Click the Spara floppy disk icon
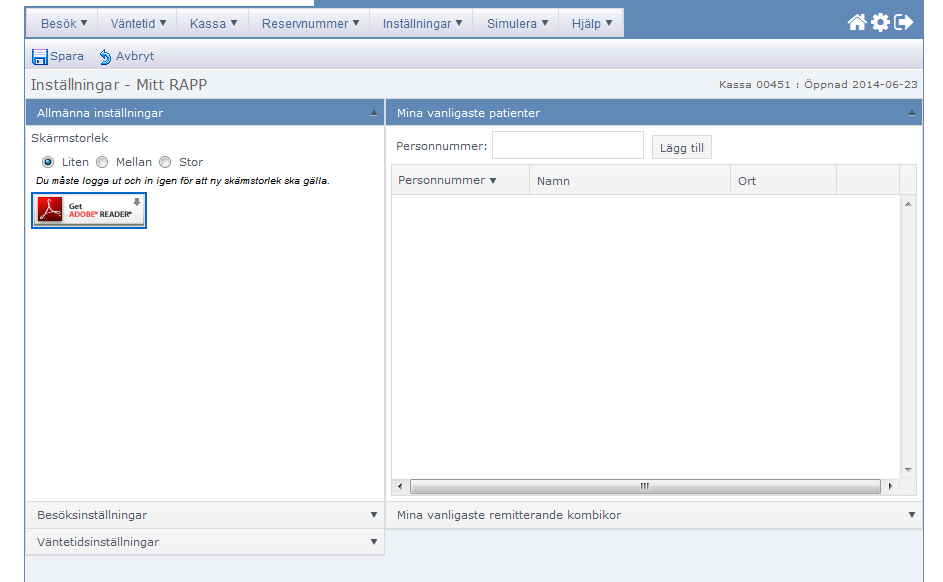The width and height of the screenshot is (943, 582). pyautogui.click(x=40, y=57)
